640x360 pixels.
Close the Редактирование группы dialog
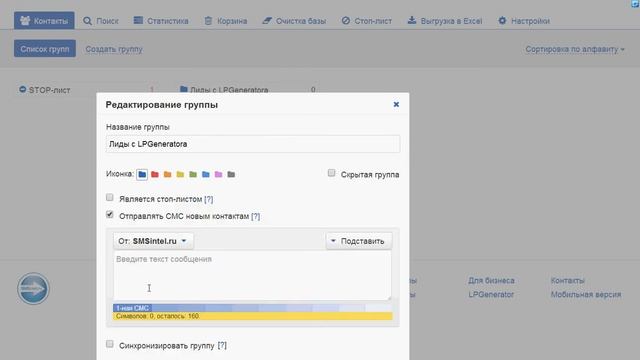396,104
